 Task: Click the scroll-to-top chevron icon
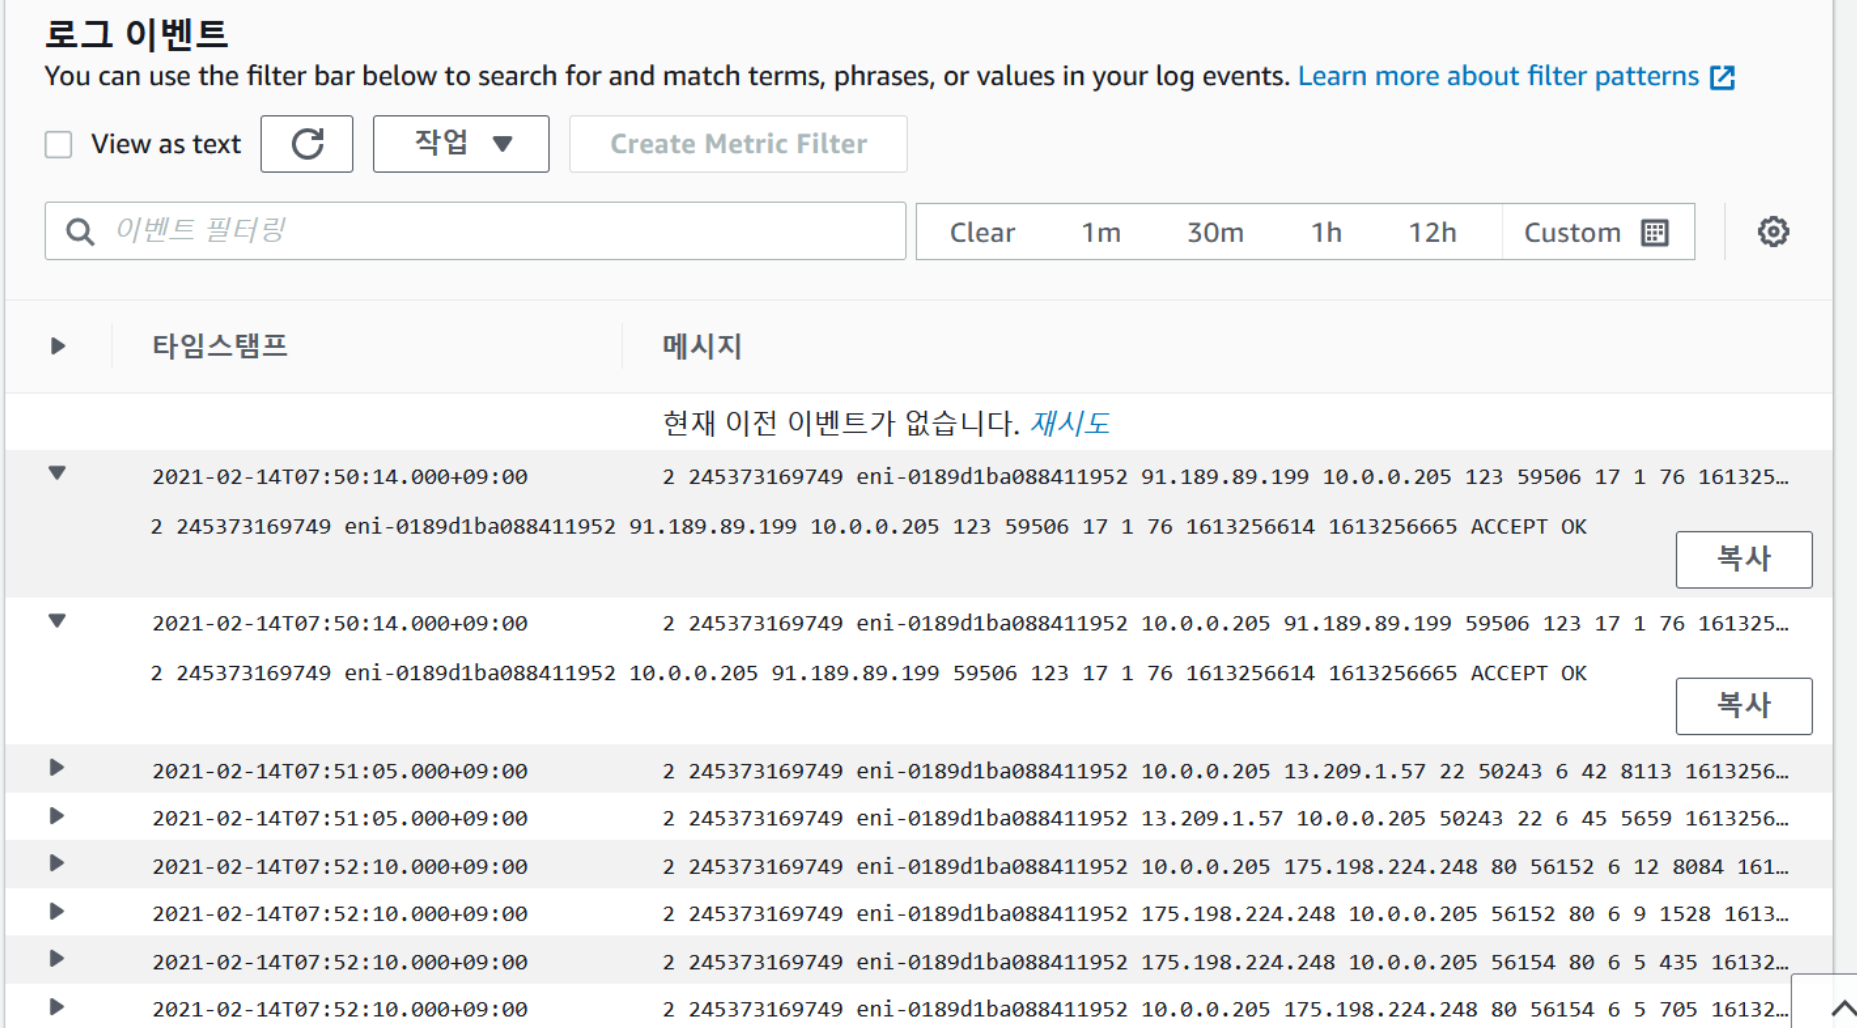[x=1842, y=1008]
